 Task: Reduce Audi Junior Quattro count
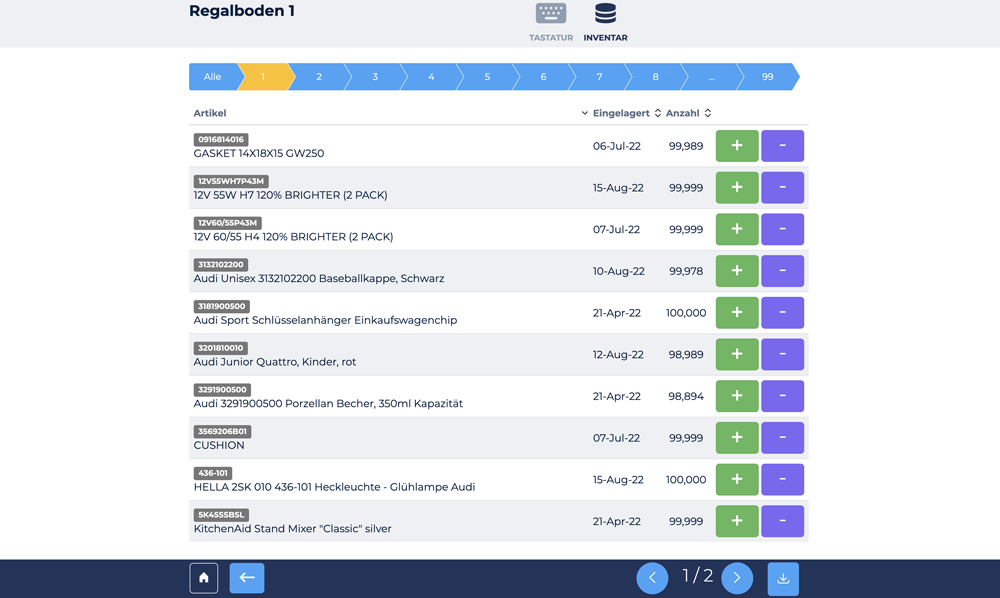tap(782, 354)
